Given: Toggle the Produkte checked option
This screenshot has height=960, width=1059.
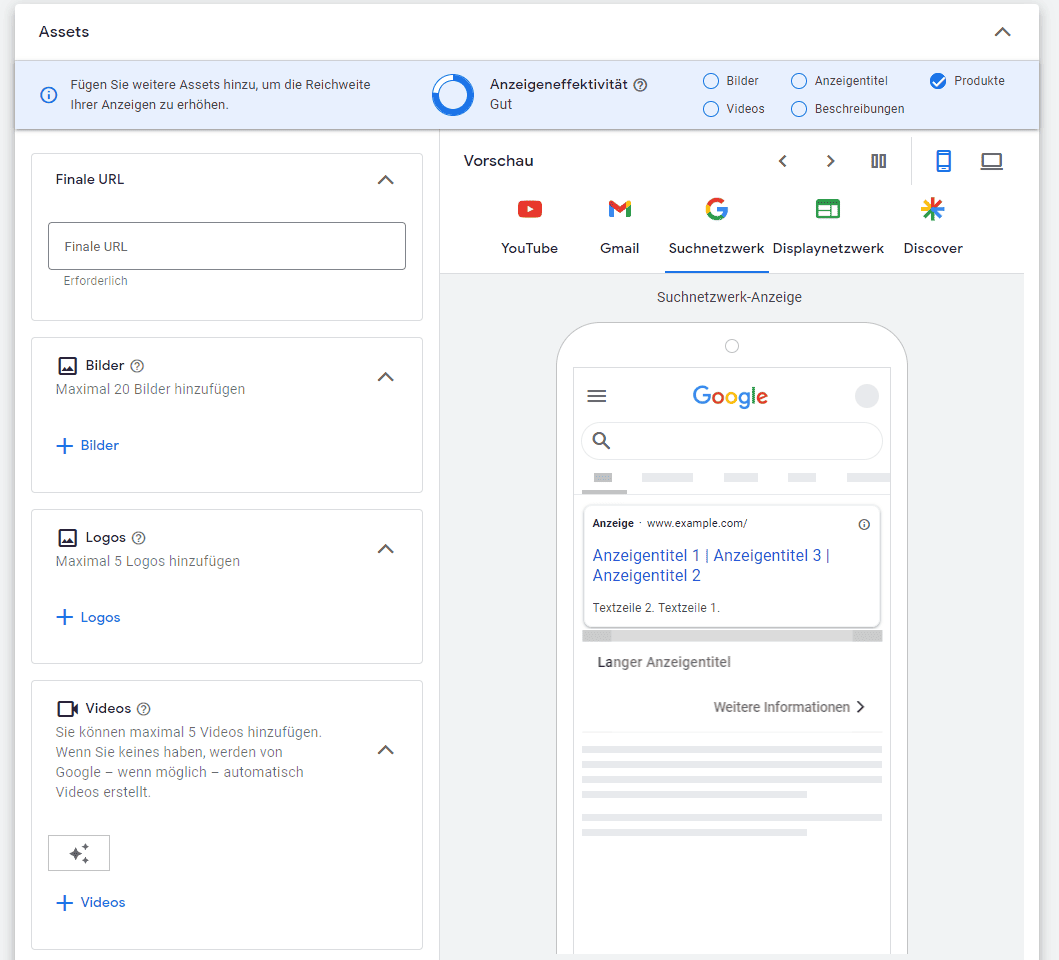Looking at the screenshot, I should click(x=937, y=81).
